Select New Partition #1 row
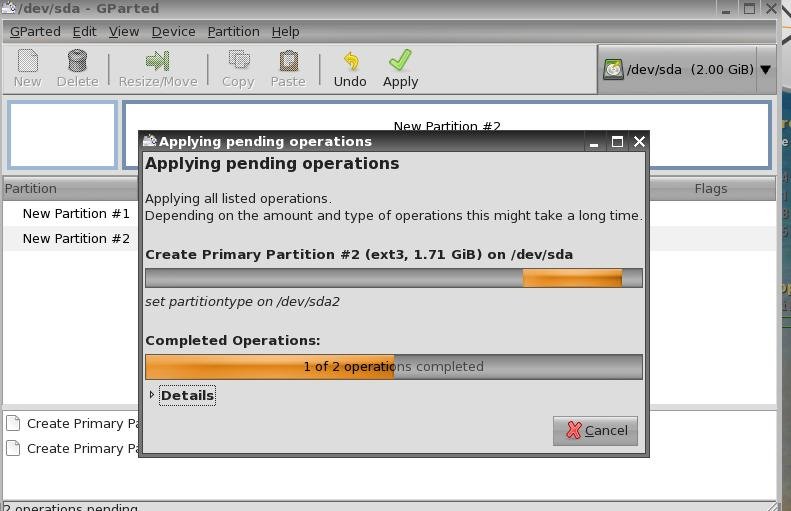Image resolution: width=791 pixels, height=511 pixels. pyautogui.click(x=76, y=213)
